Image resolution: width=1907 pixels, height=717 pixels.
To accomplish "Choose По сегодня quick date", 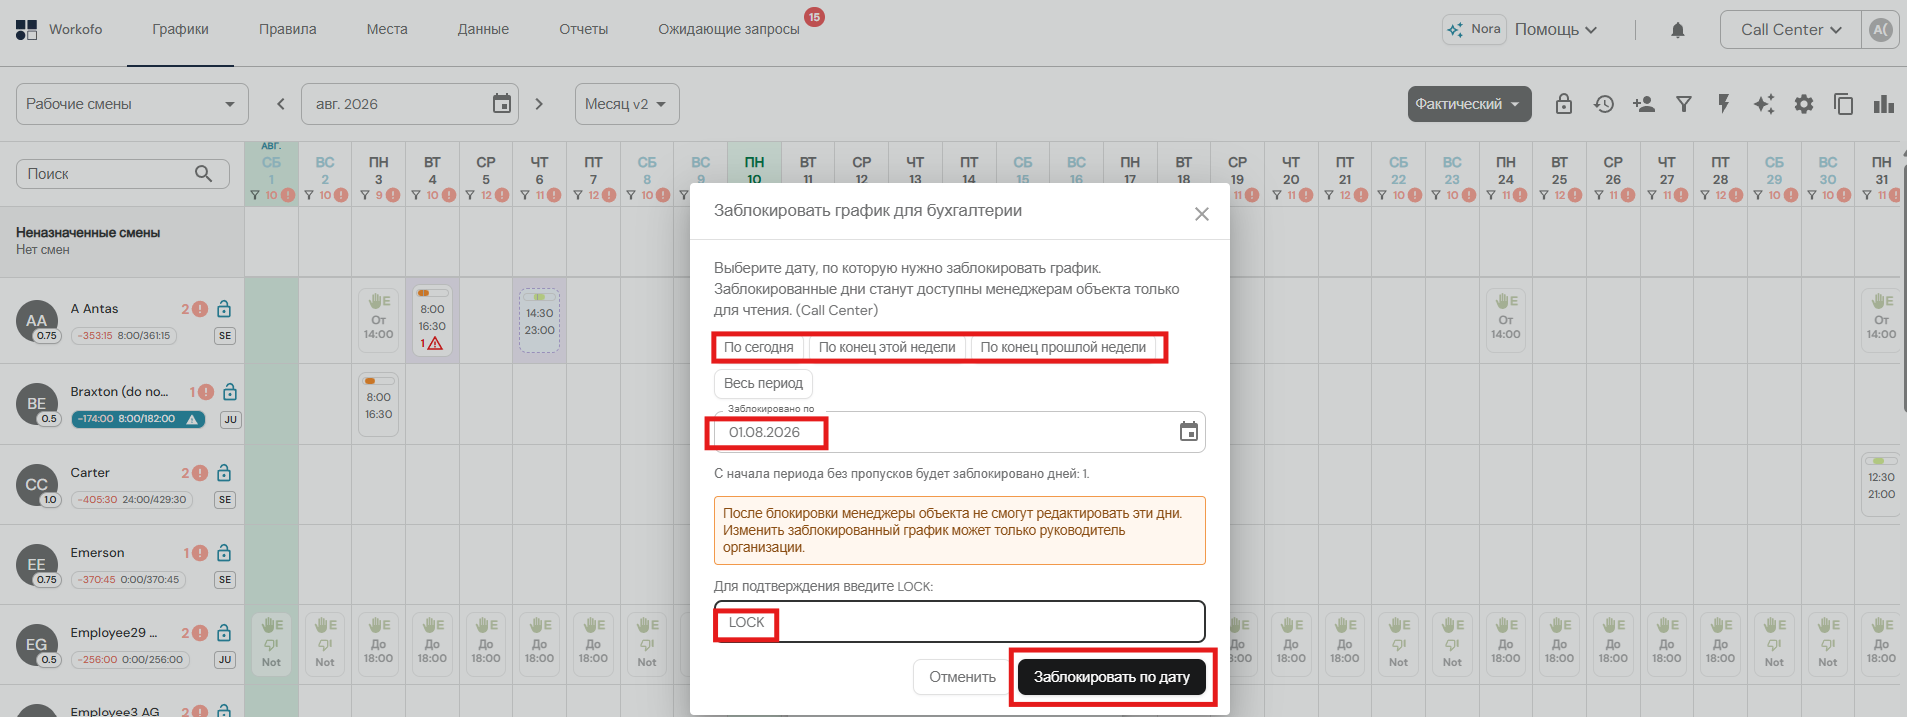I will [x=759, y=347].
